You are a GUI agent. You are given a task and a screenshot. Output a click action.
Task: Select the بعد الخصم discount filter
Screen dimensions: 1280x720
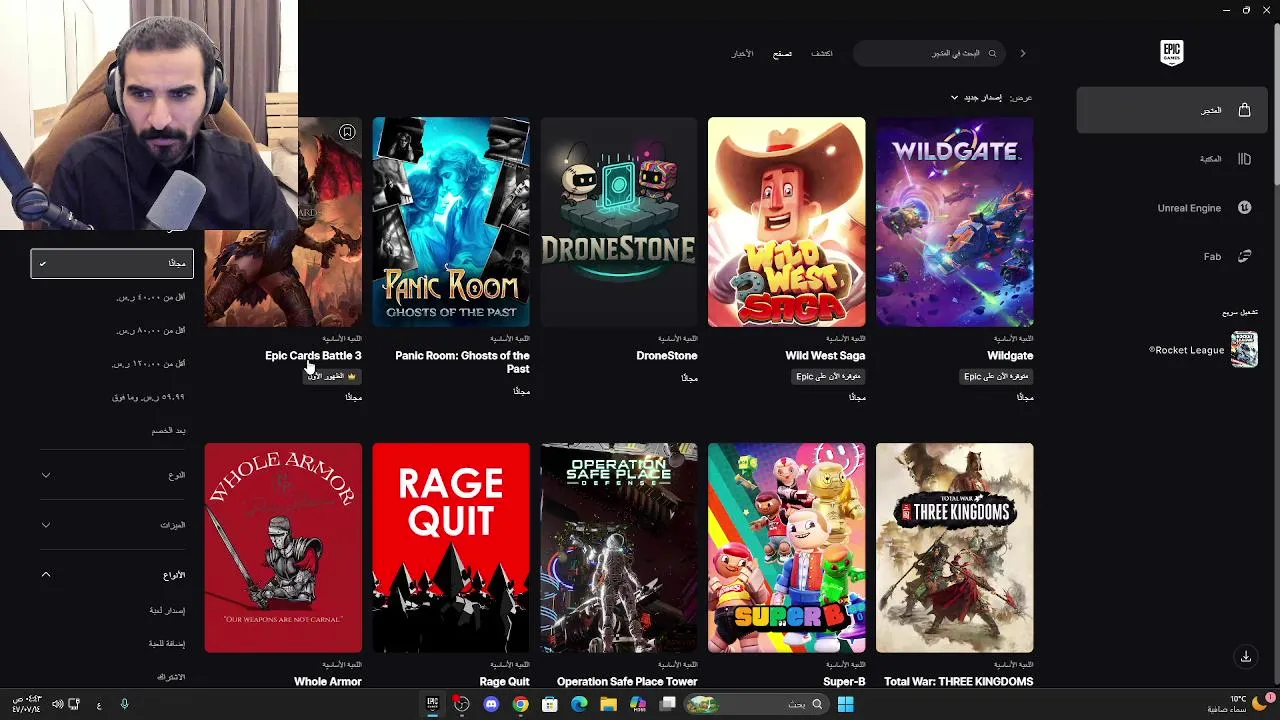pyautogui.click(x=168, y=430)
